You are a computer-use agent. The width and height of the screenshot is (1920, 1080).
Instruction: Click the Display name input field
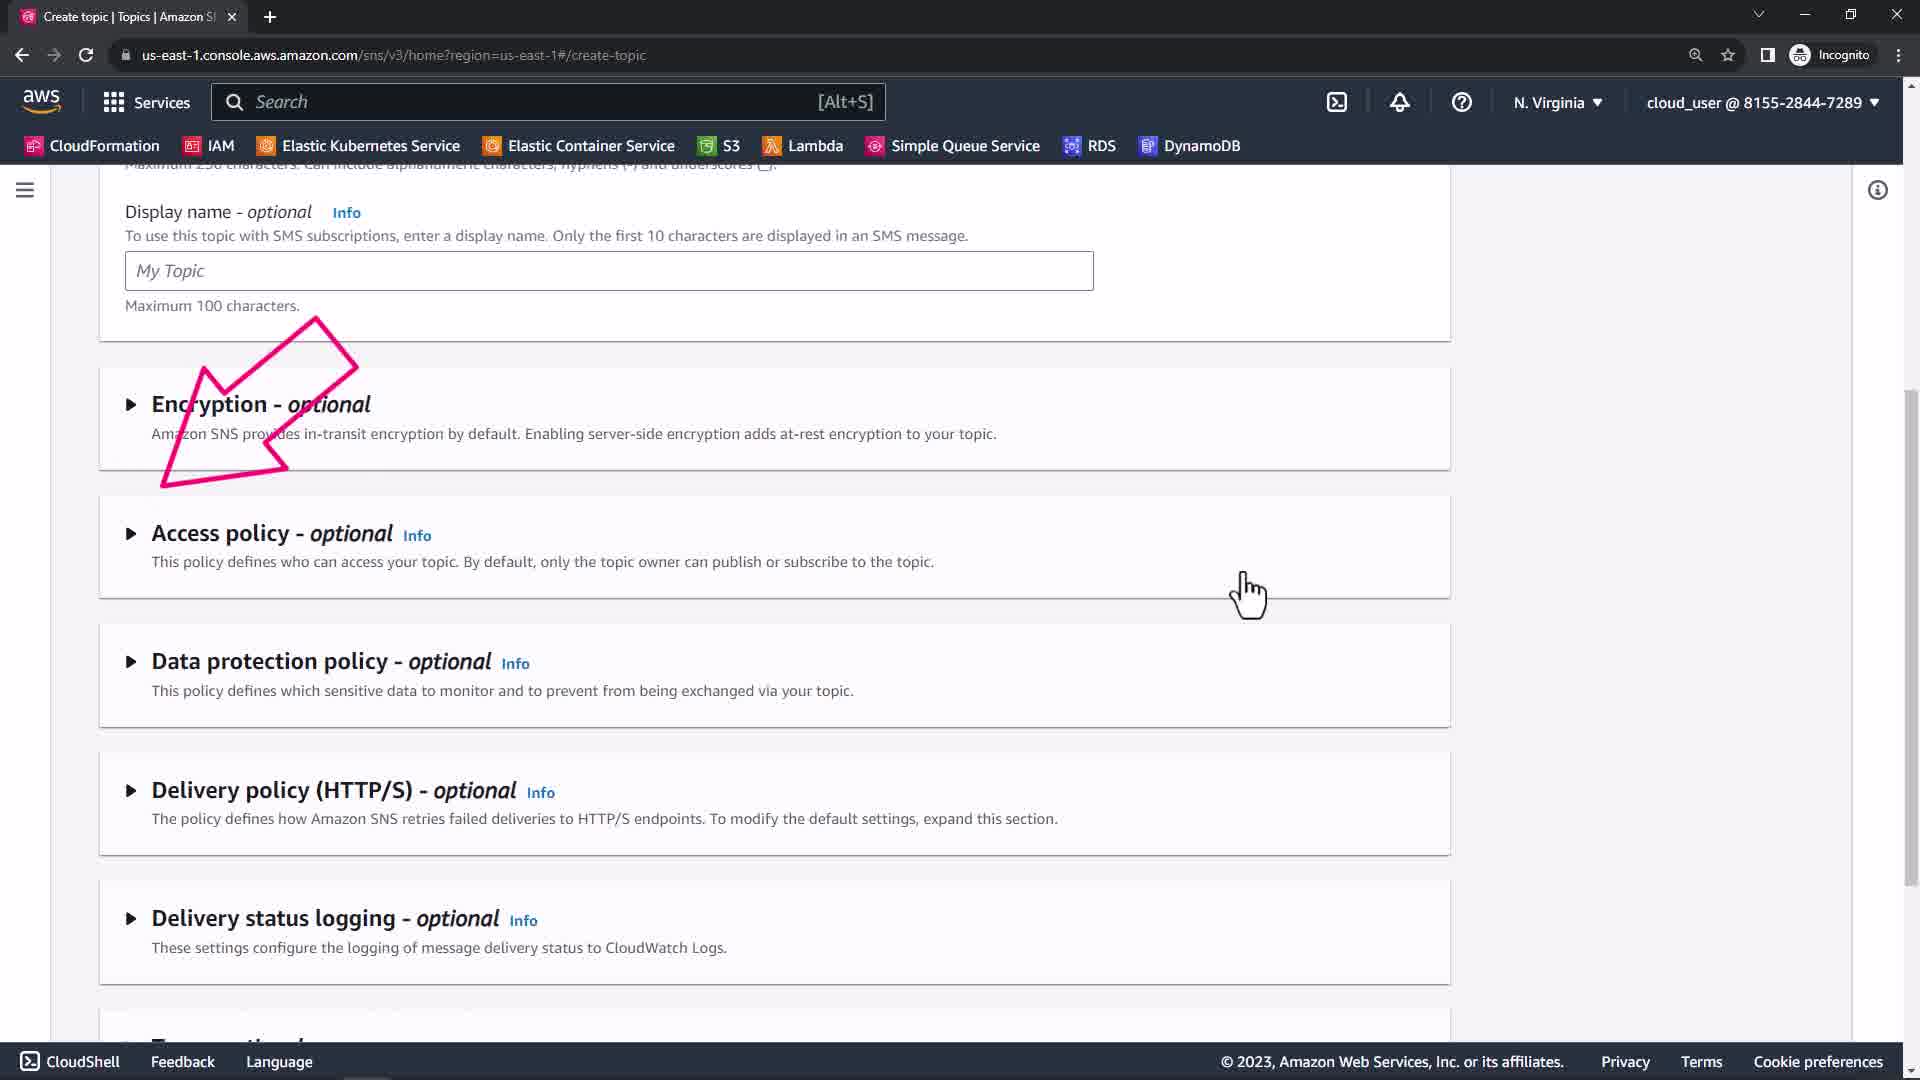pyautogui.click(x=608, y=271)
